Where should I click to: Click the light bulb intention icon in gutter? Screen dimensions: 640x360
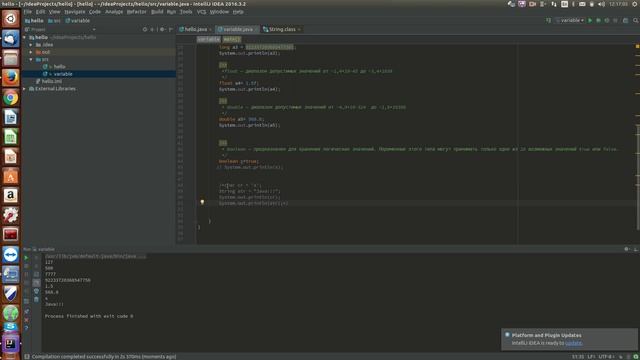[202, 202]
